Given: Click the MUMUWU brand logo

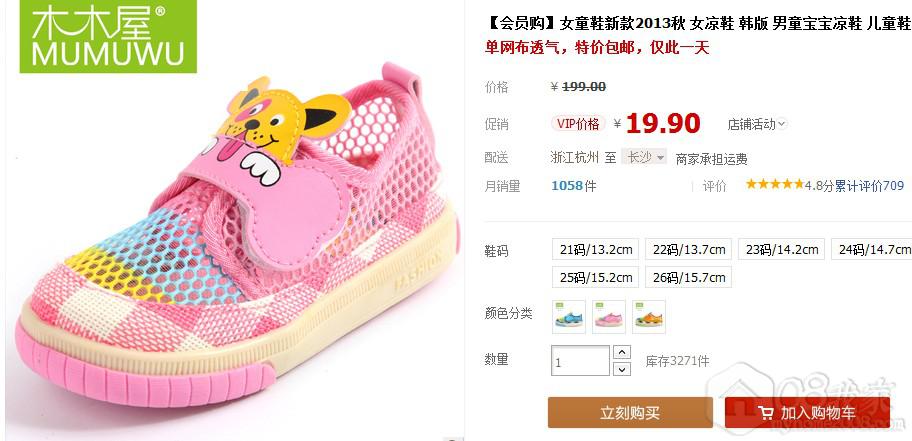Looking at the screenshot, I should [108, 36].
